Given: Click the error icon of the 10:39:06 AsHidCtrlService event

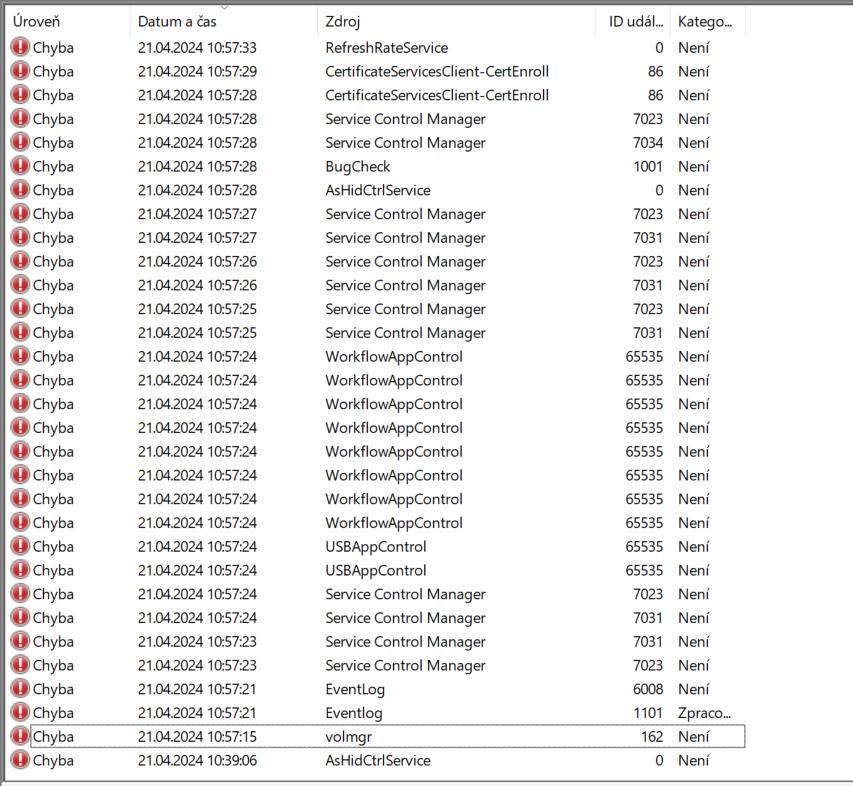Looking at the screenshot, I should click(20, 761).
